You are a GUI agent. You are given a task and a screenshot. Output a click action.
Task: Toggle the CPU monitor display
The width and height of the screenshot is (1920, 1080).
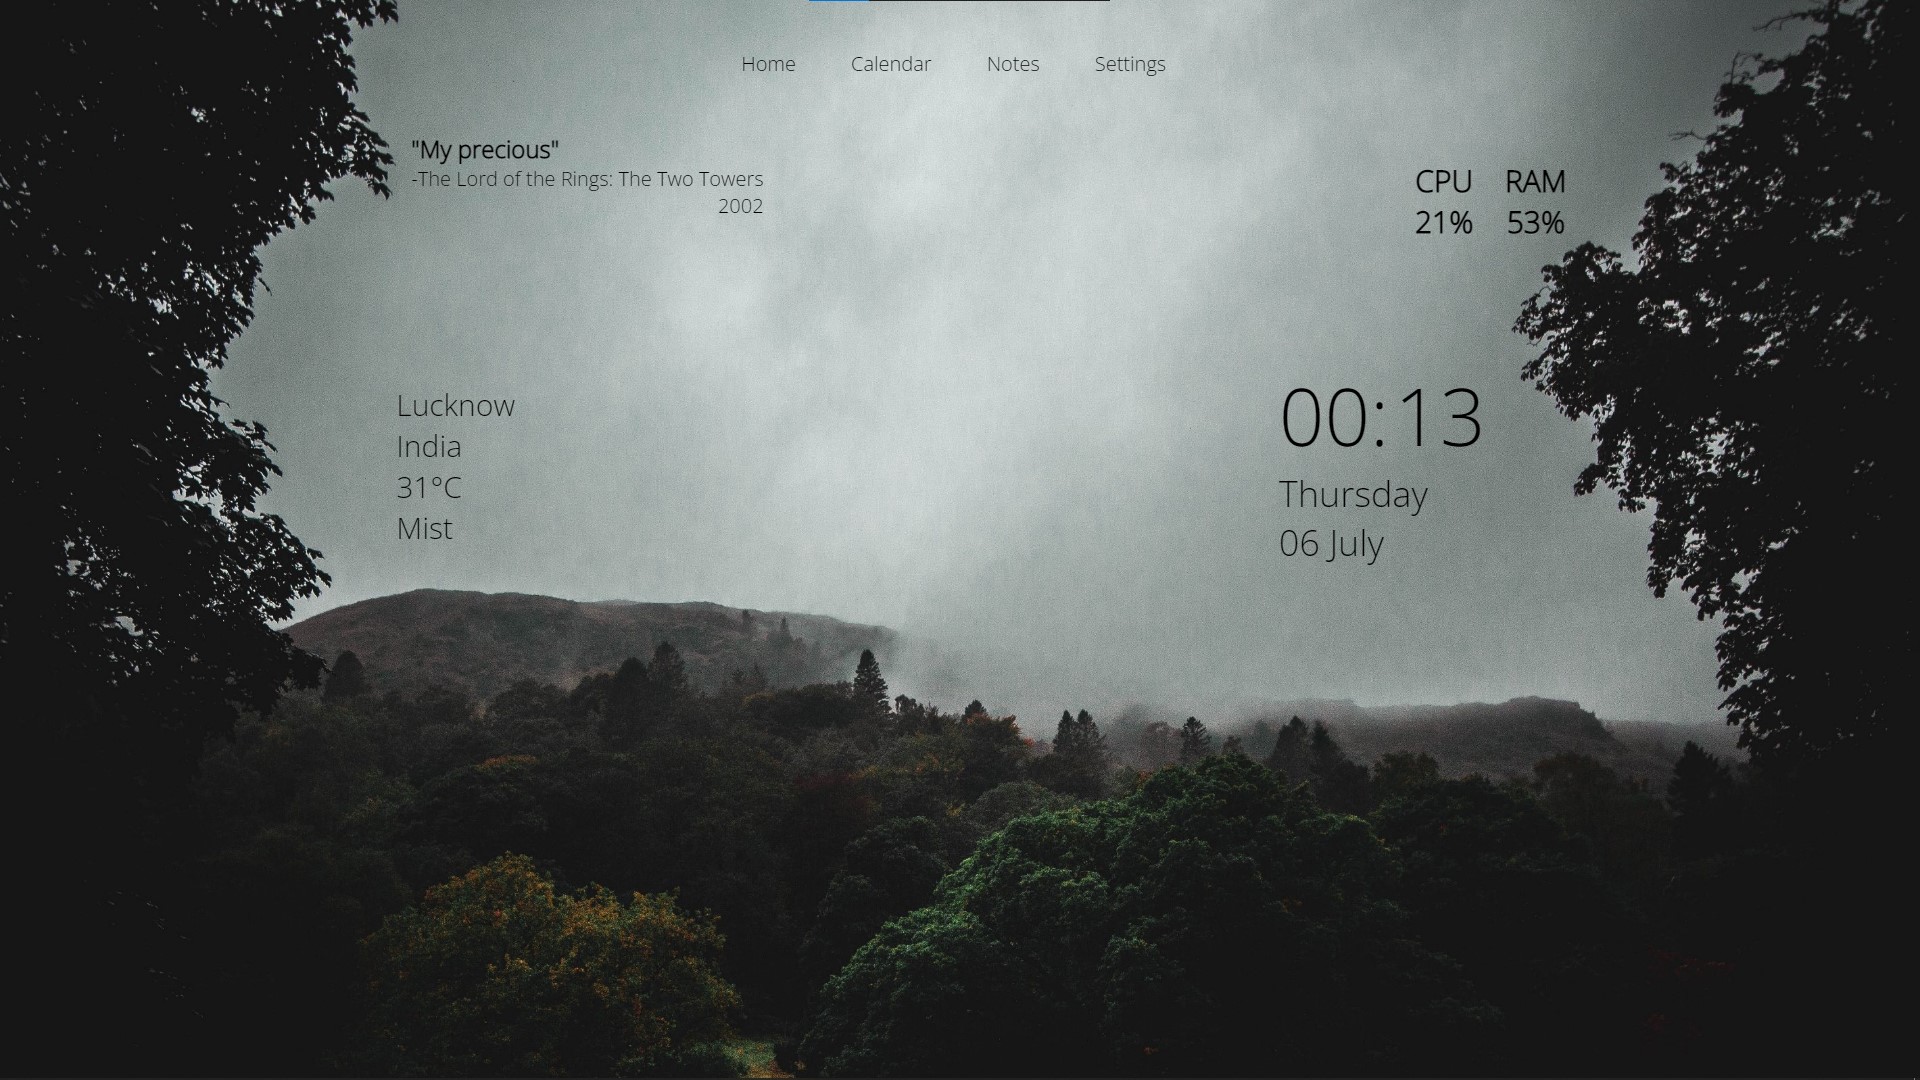pos(1444,200)
